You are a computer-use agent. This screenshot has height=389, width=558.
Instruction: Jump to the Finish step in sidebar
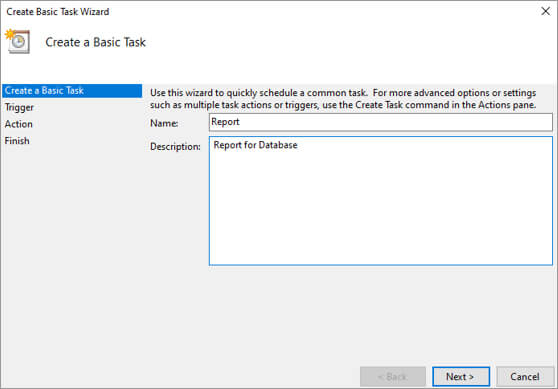(17, 141)
